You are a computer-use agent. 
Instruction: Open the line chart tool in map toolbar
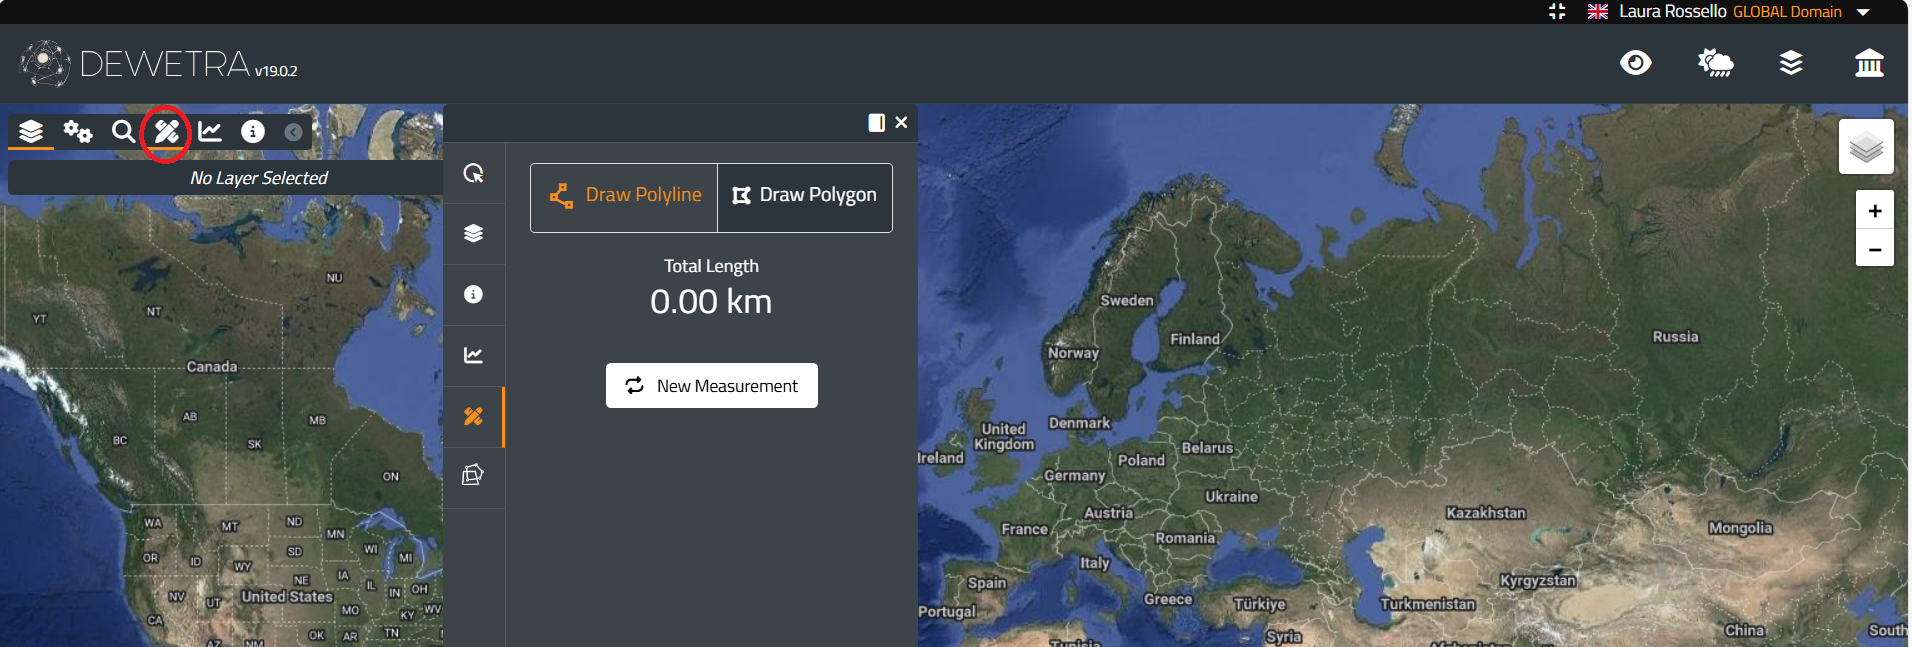point(210,131)
